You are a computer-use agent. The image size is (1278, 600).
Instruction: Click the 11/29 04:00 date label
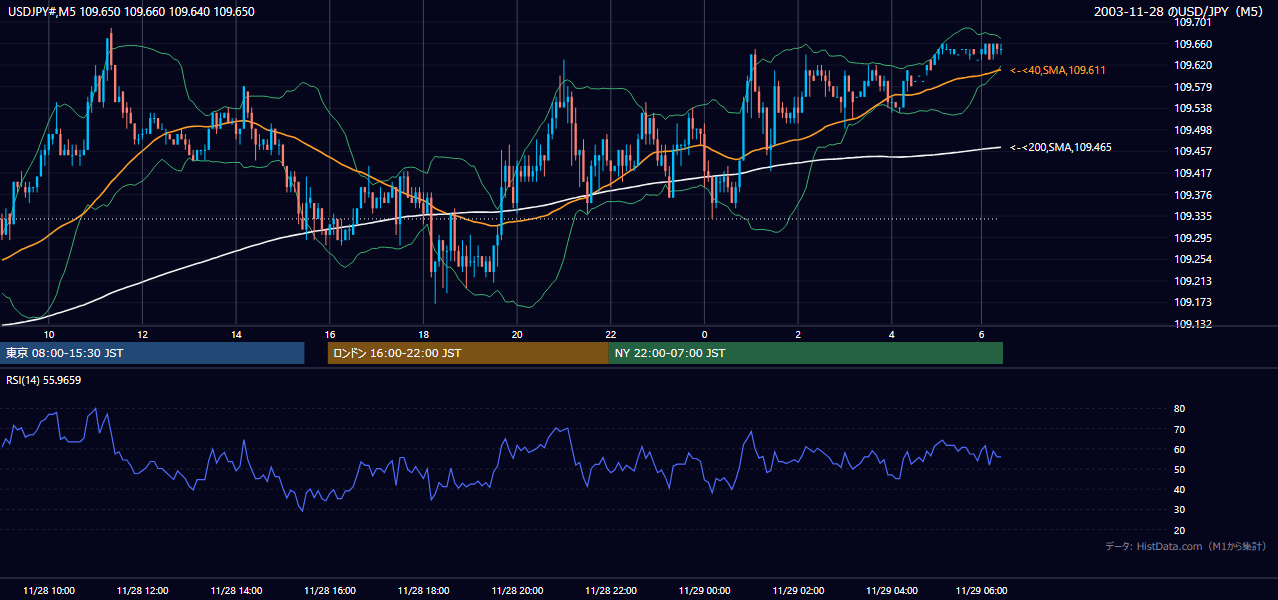point(891,590)
